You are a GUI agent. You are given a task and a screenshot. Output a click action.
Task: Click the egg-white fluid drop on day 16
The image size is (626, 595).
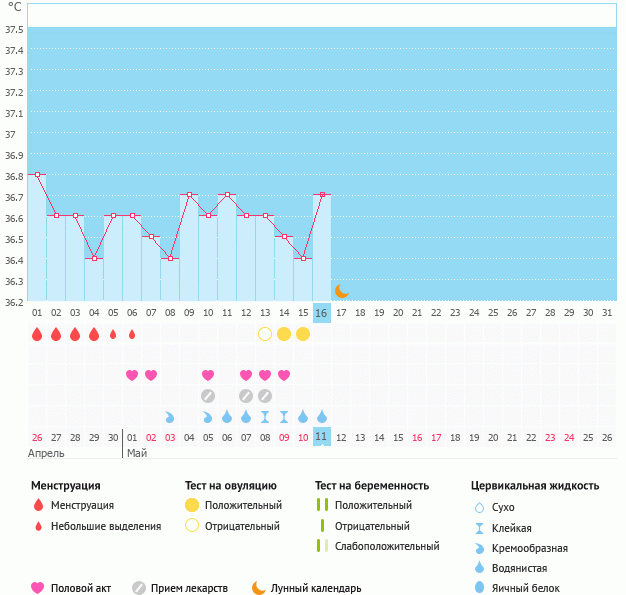point(322,416)
